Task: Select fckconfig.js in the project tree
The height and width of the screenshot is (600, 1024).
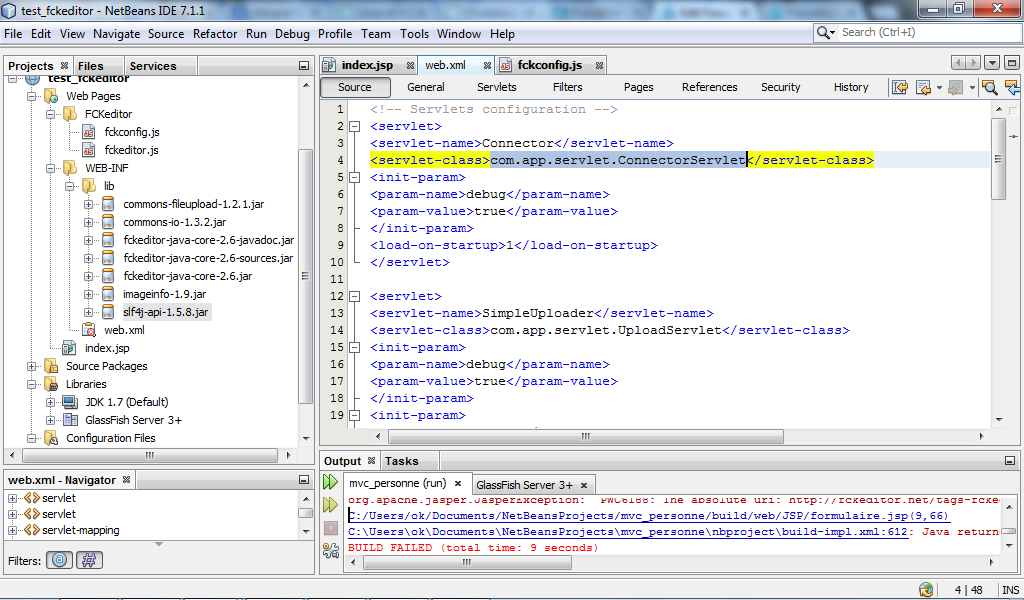Action: coord(132,132)
